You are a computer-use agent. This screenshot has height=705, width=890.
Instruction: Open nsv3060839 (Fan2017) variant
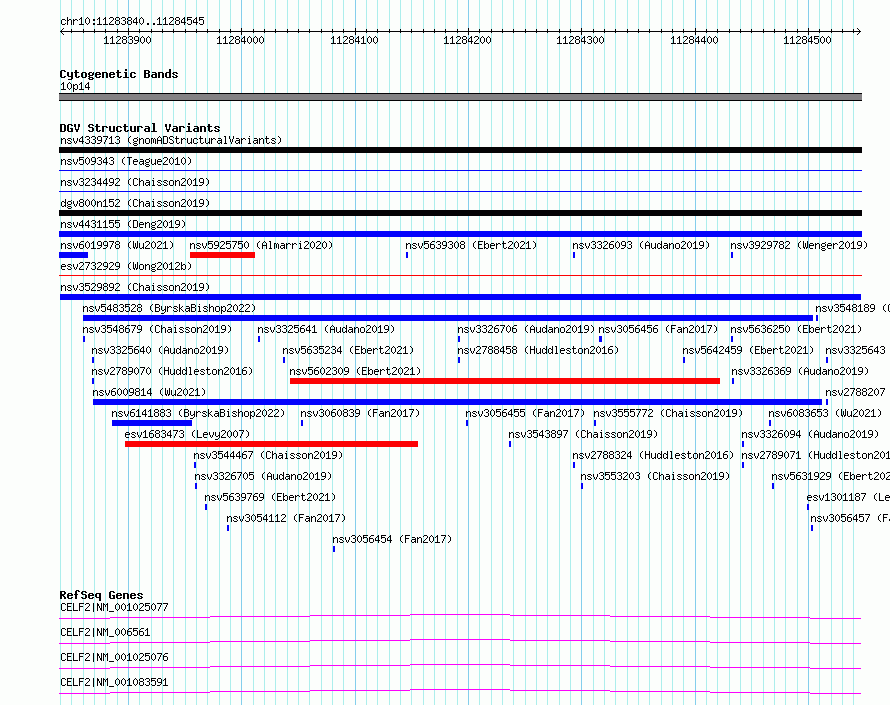coord(360,413)
